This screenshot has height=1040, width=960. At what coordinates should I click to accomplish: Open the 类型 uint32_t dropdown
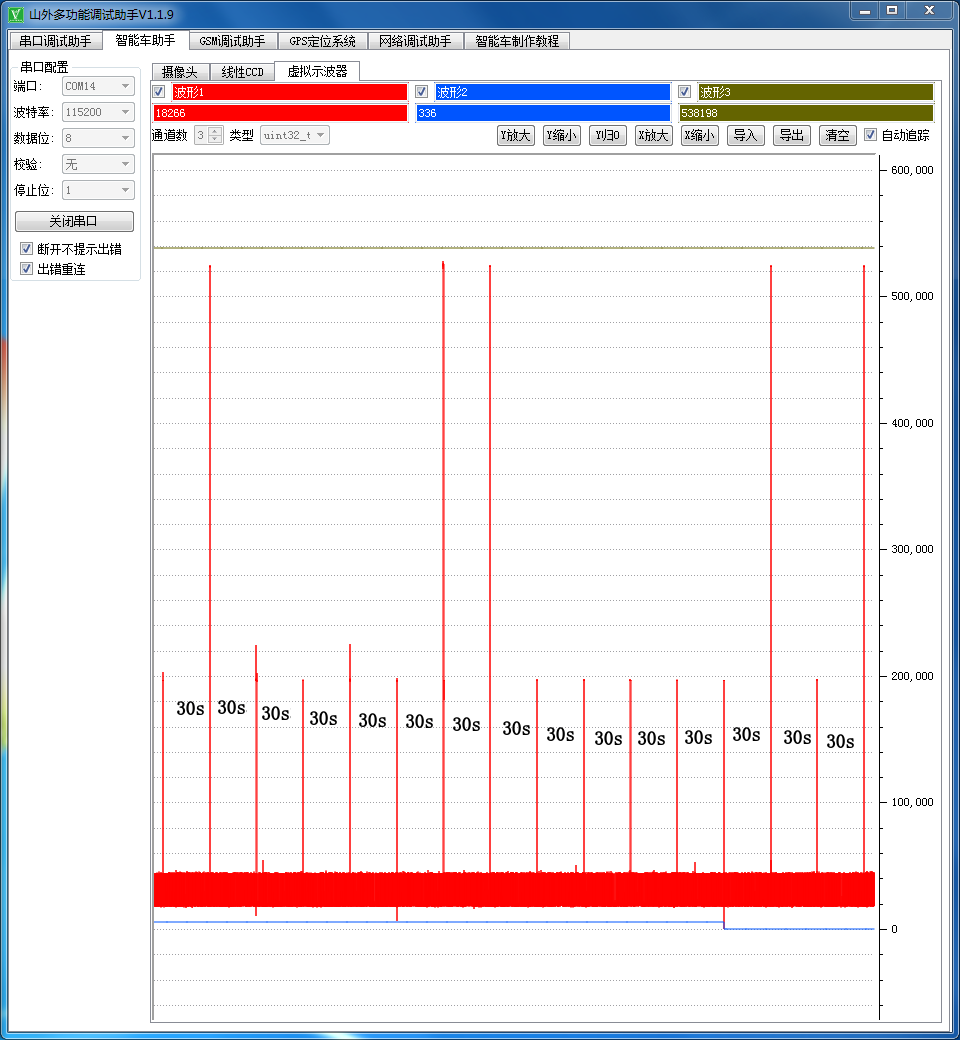click(x=295, y=135)
